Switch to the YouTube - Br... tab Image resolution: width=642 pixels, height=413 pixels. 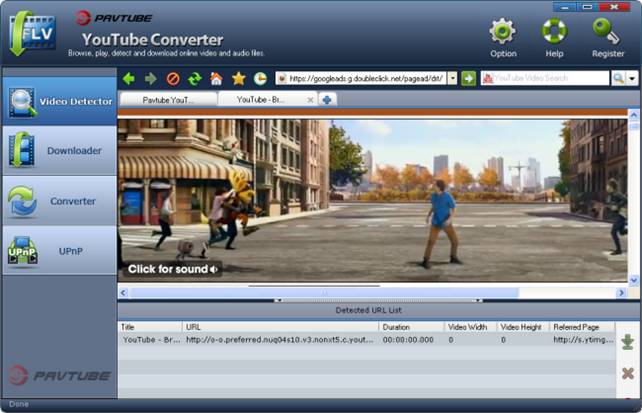click(x=268, y=99)
